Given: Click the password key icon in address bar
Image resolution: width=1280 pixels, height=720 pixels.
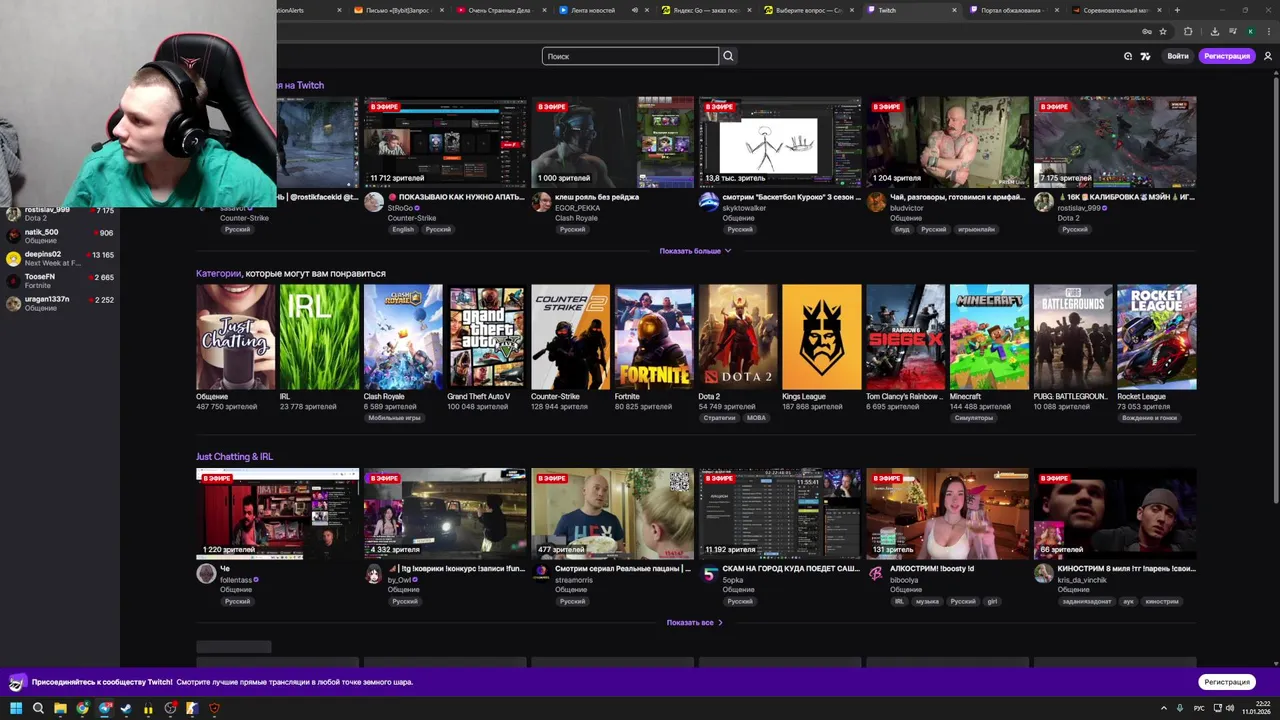Looking at the screenshot, I should click(1146, 32).
